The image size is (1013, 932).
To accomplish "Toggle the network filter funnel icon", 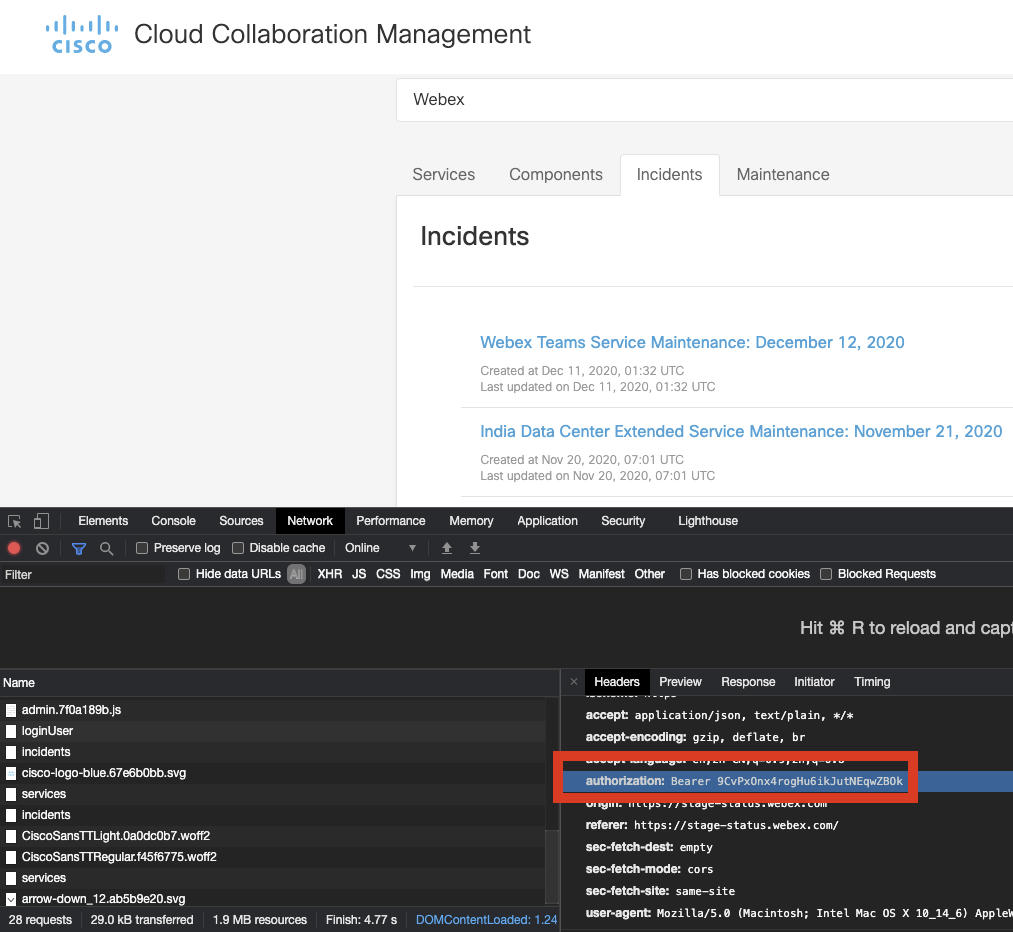I will (79, 548).
